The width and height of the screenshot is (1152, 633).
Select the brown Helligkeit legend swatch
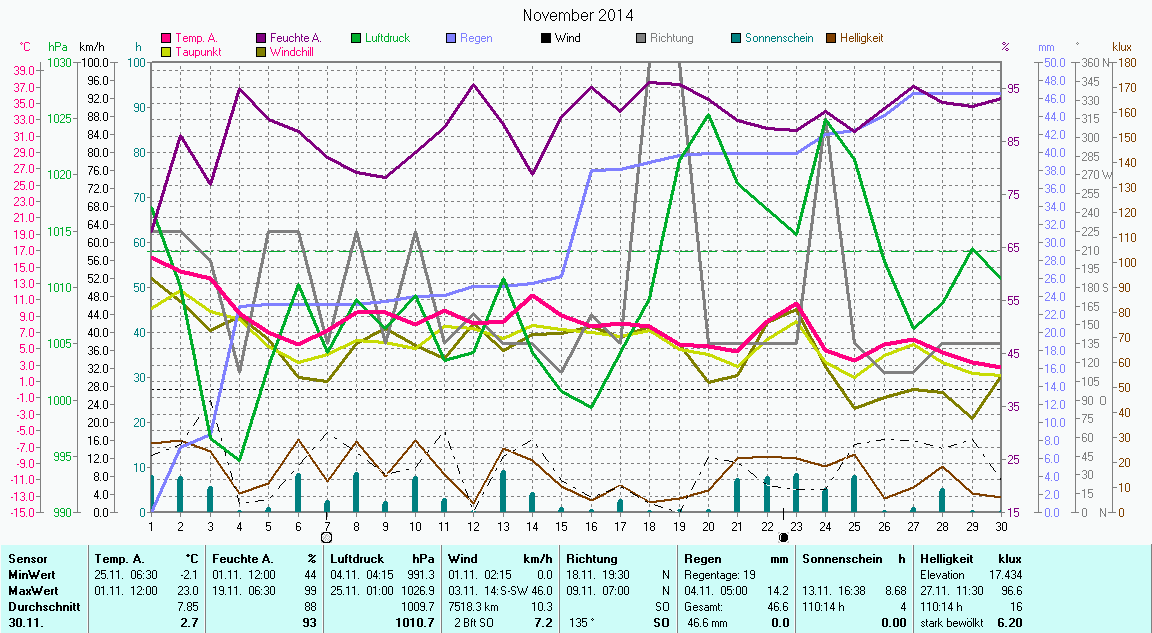pyautogui.click(x=831, y=38)
